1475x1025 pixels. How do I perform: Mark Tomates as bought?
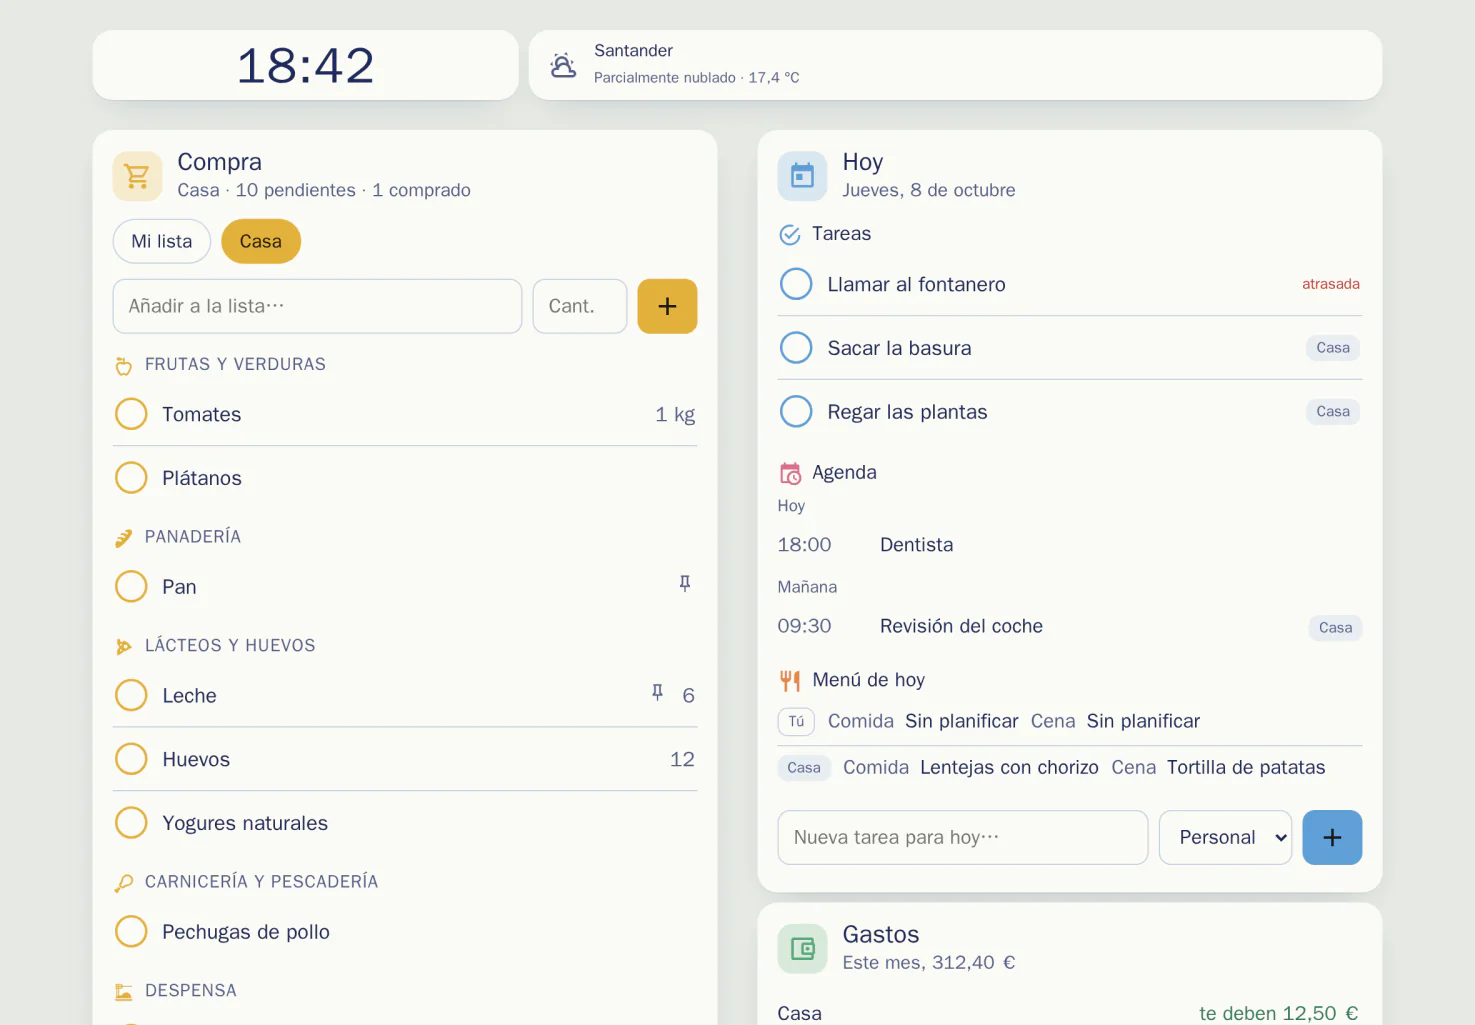click(x=131, y=414)
